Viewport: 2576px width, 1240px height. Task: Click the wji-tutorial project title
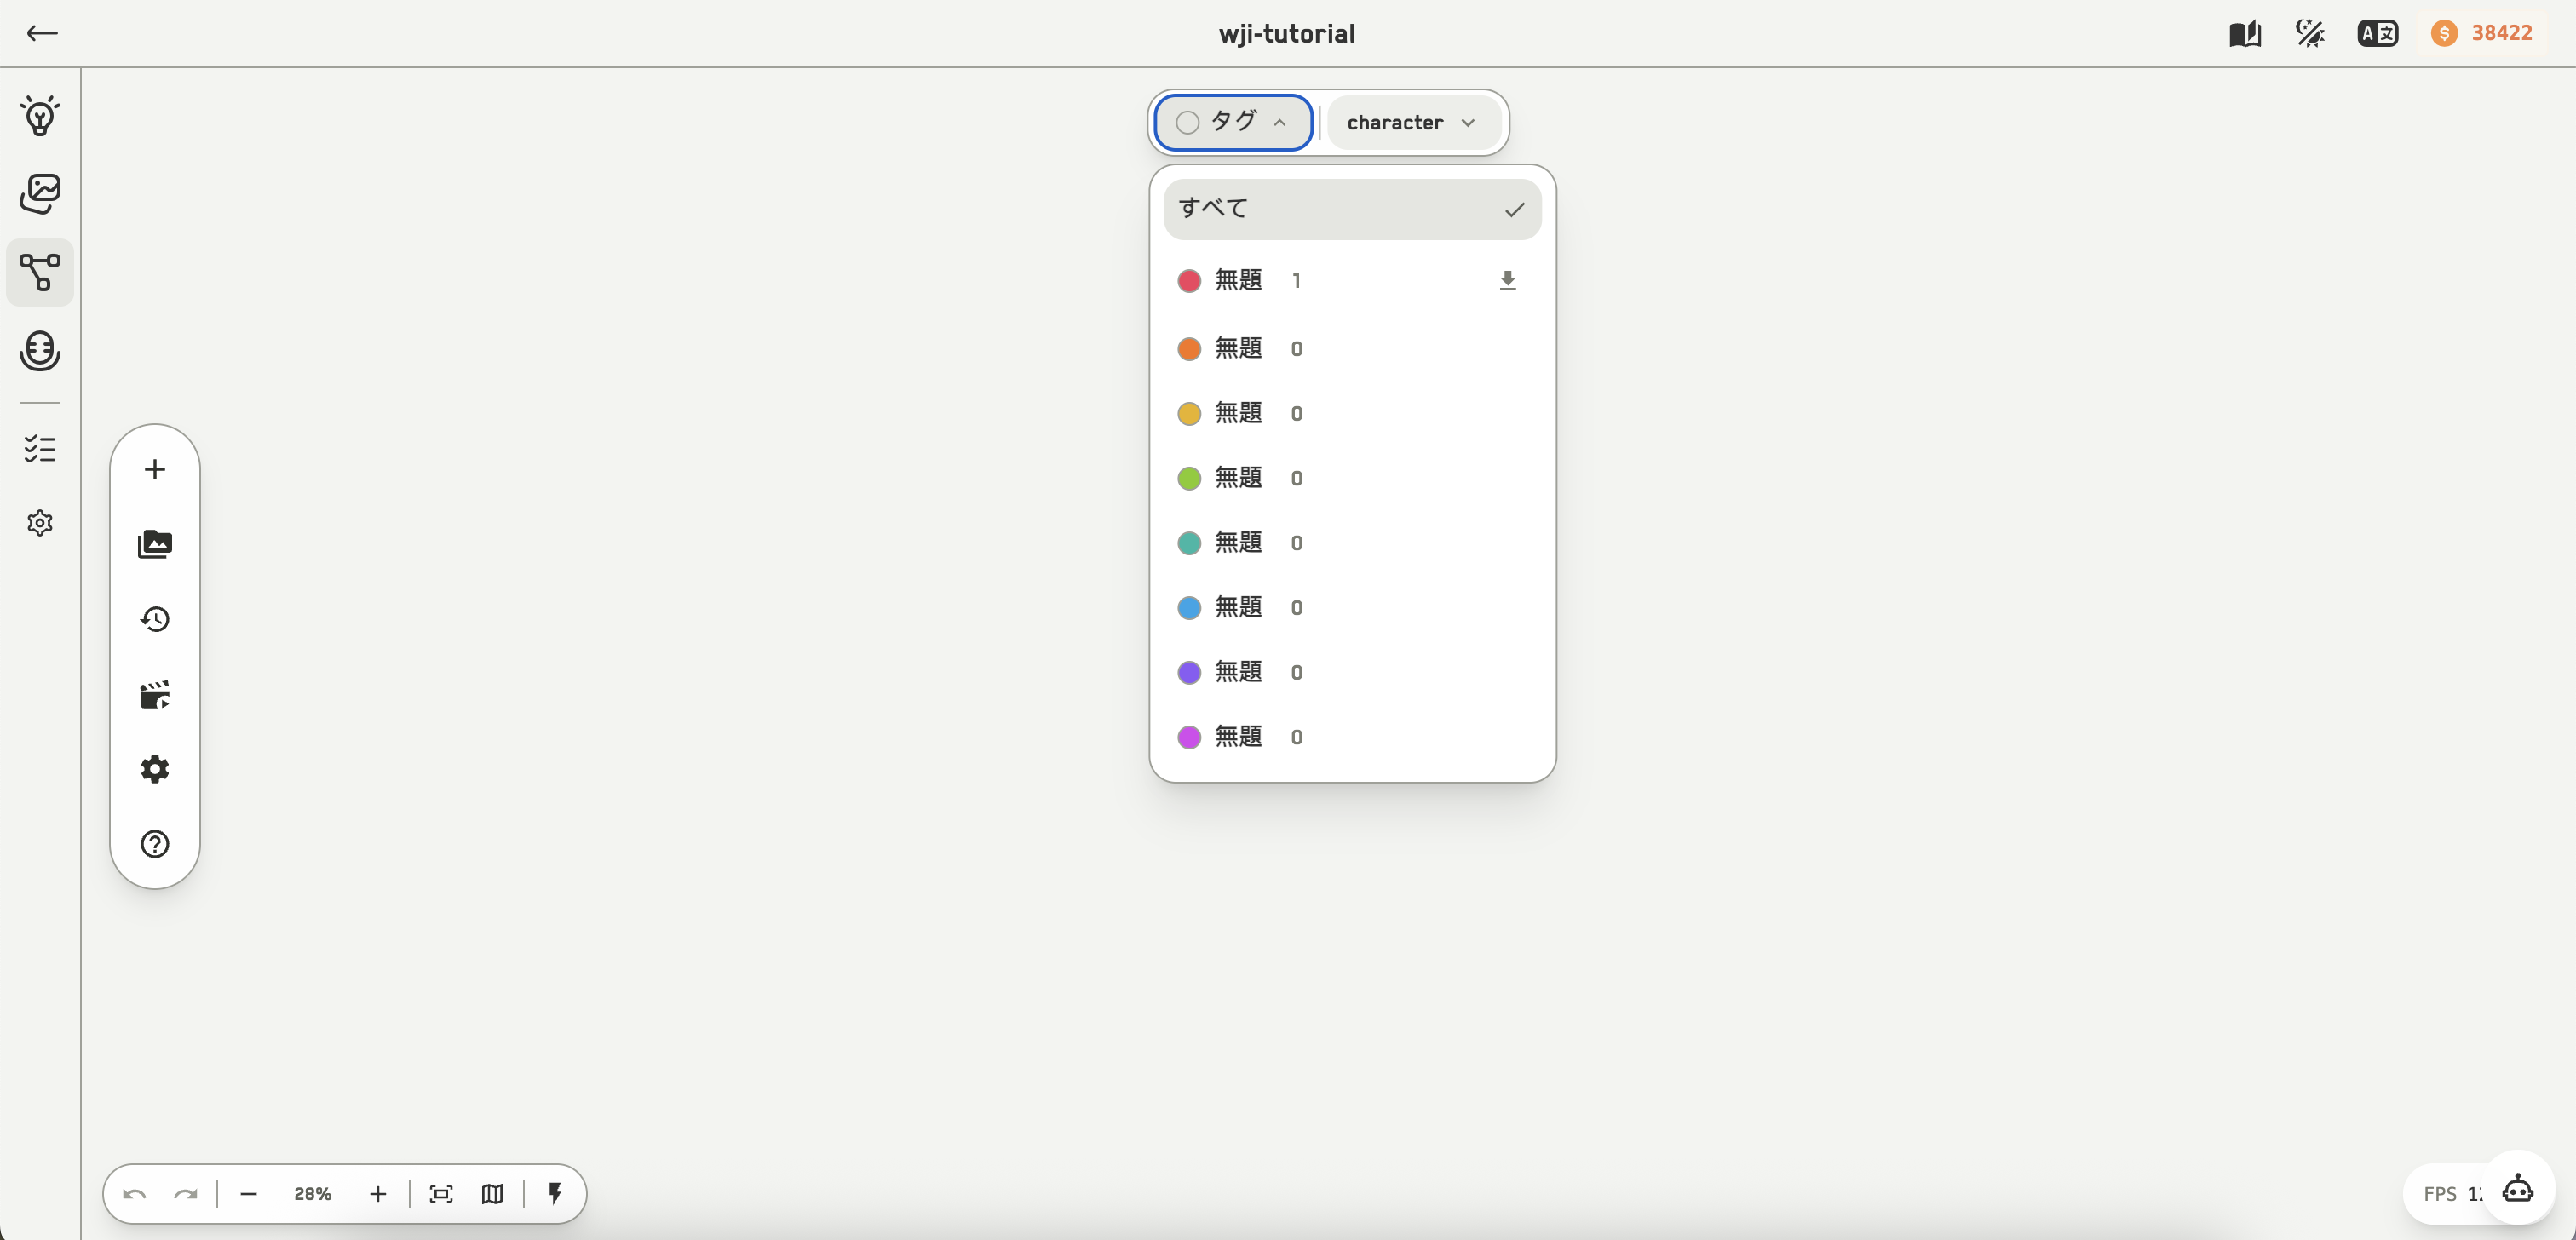[1286, 34]
